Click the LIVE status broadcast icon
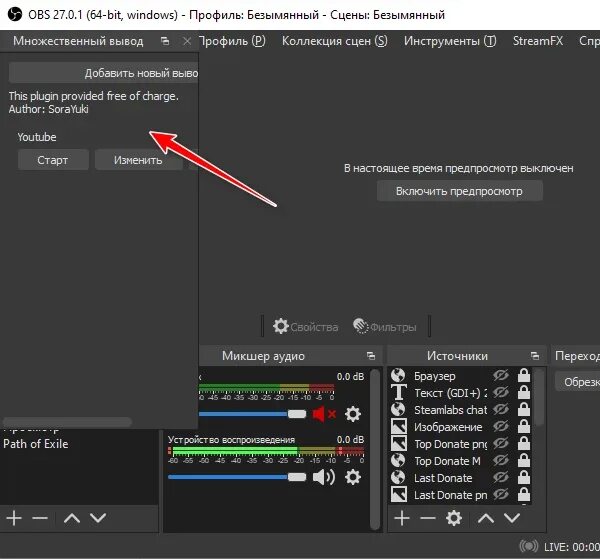The image size is (600, 559). click(528, 546)
